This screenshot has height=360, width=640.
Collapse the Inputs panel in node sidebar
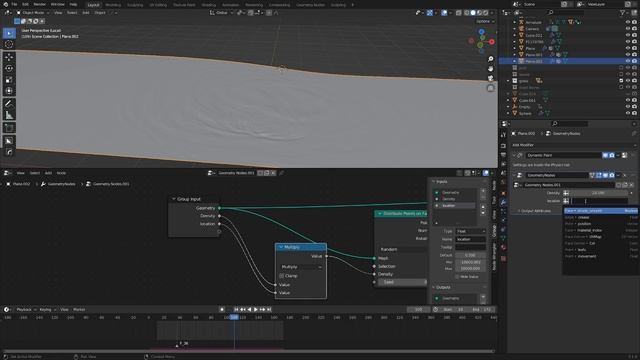coord(433,182)
